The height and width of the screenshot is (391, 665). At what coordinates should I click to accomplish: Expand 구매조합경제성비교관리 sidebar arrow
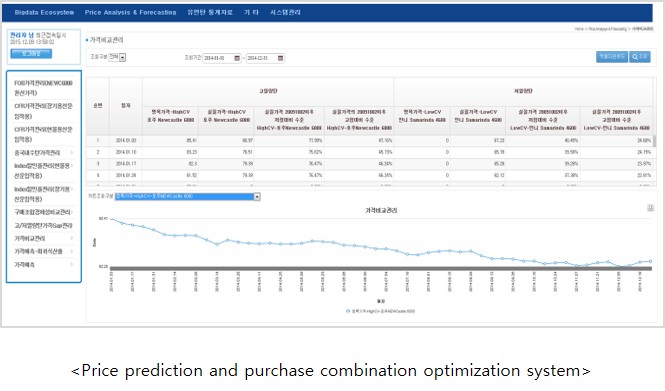click(72, 212)
